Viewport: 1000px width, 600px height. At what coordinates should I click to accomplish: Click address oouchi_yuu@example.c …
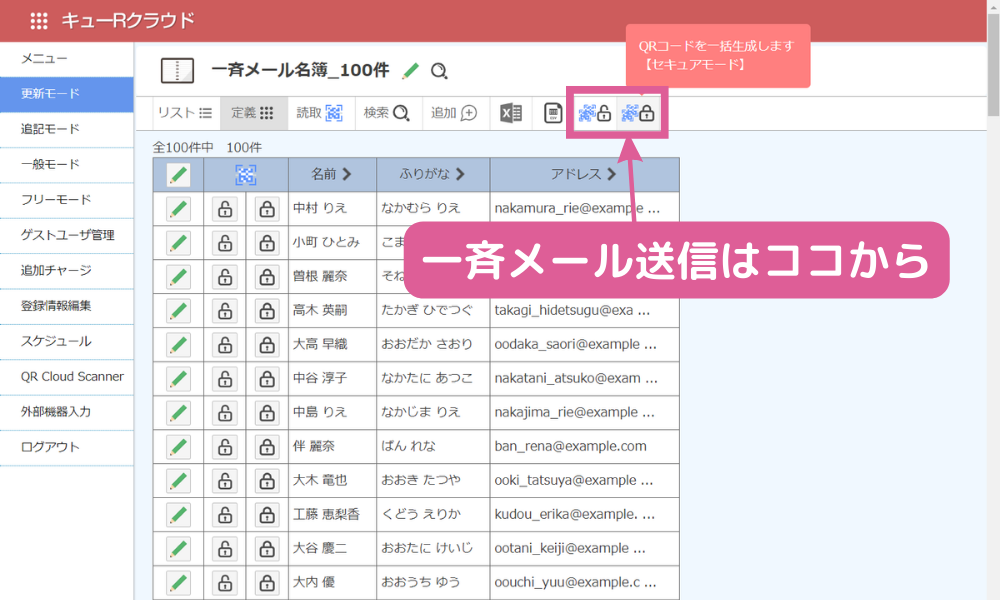click(x=575, y=582)
